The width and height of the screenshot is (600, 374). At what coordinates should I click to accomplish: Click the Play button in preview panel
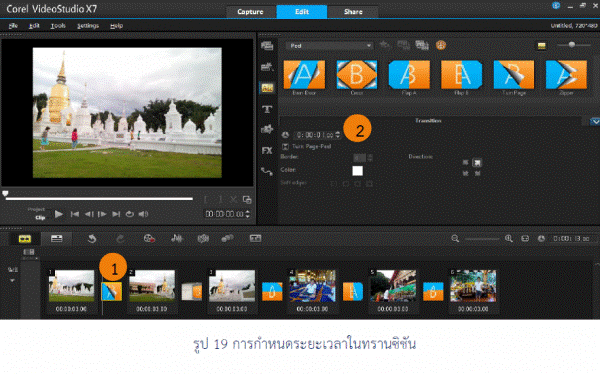[59, 214]
